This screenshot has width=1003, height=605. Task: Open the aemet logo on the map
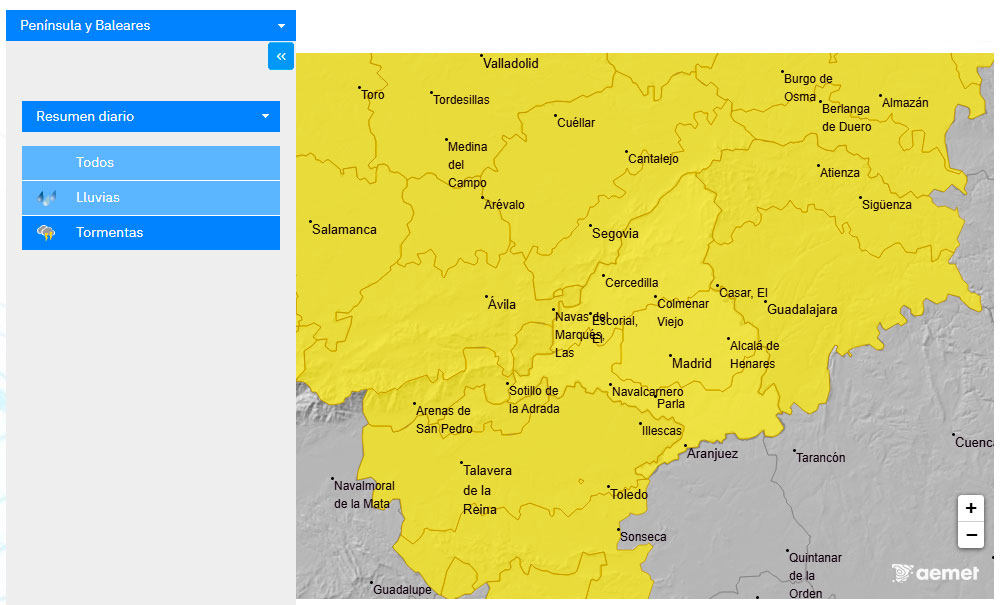point(935,573)
